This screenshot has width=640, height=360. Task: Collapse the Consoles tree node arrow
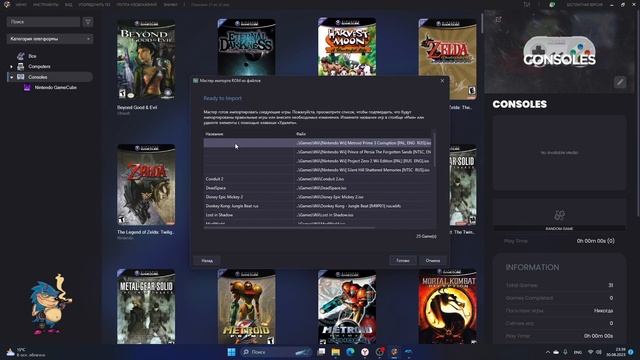(11, 77)
